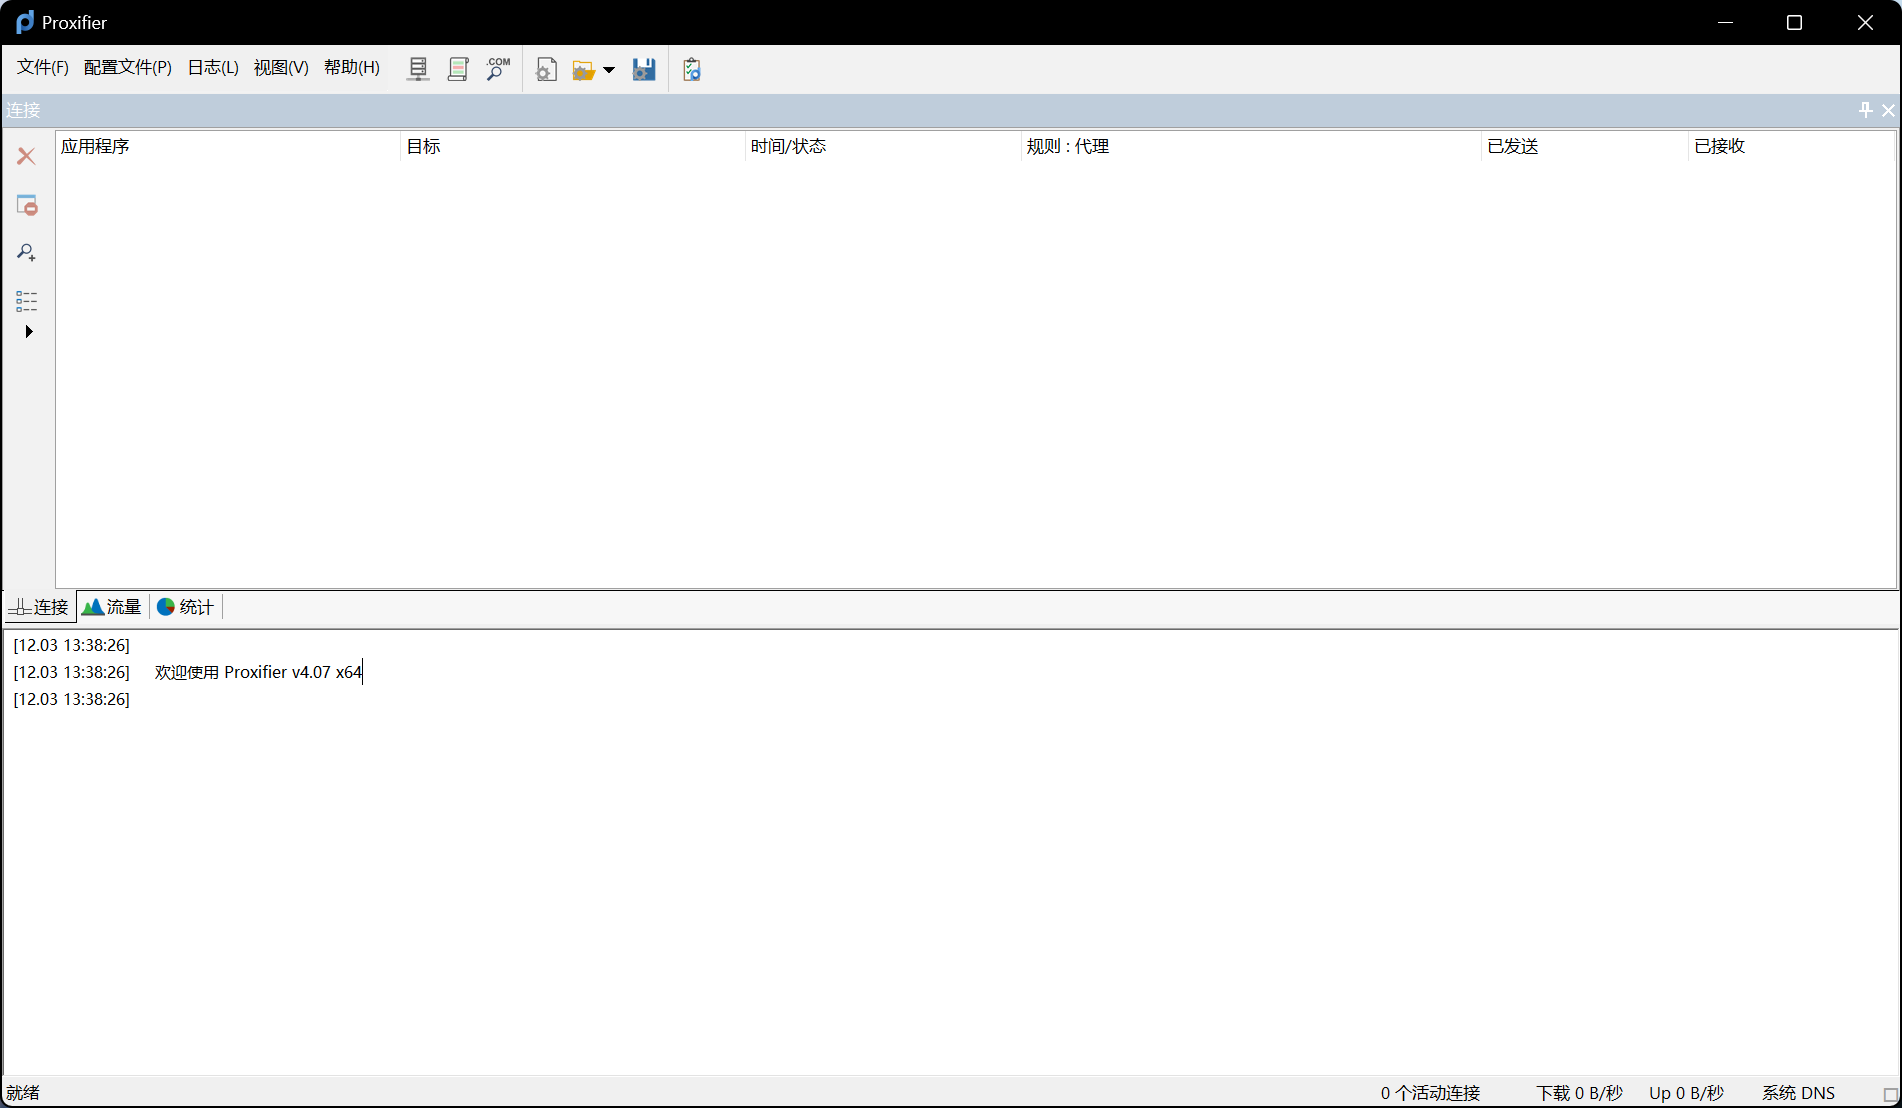Open profile folder icon

coord(584,70)
